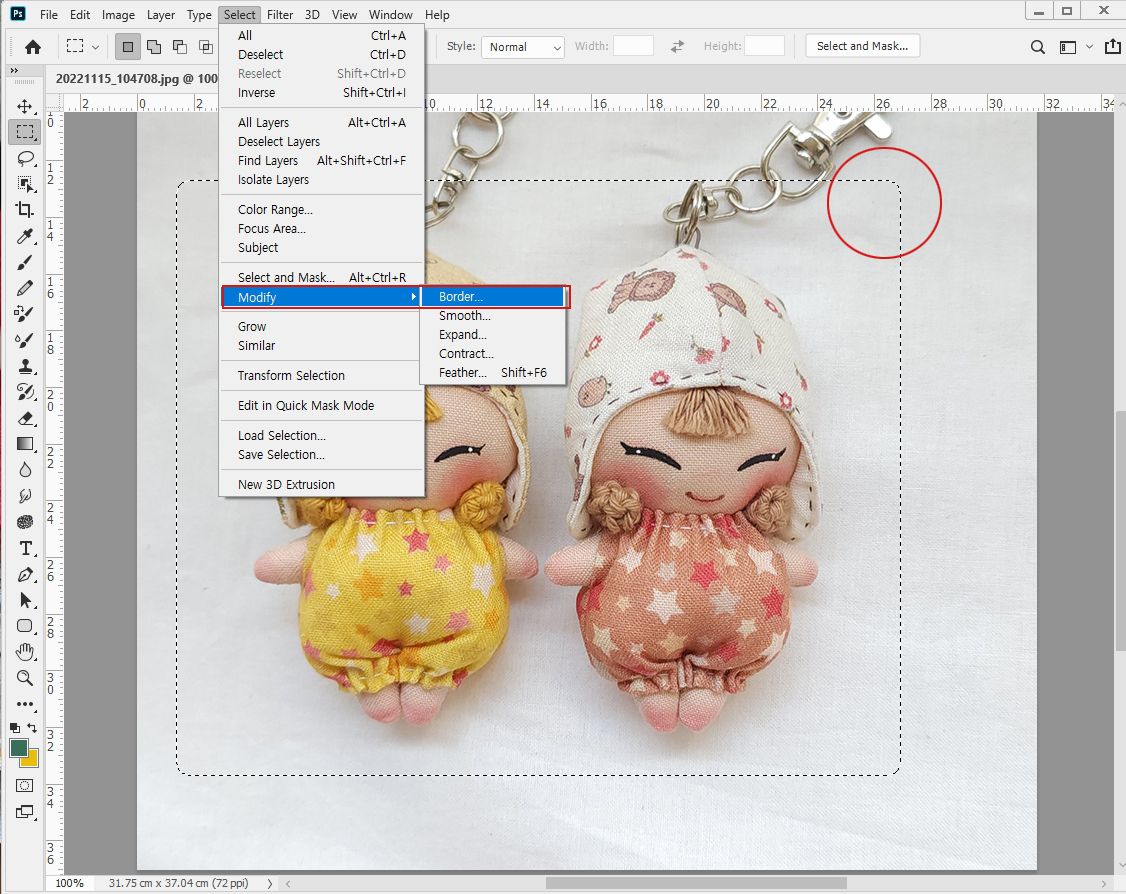Open the Edit Toolbar three-dots menu

[x=25, y=704]
